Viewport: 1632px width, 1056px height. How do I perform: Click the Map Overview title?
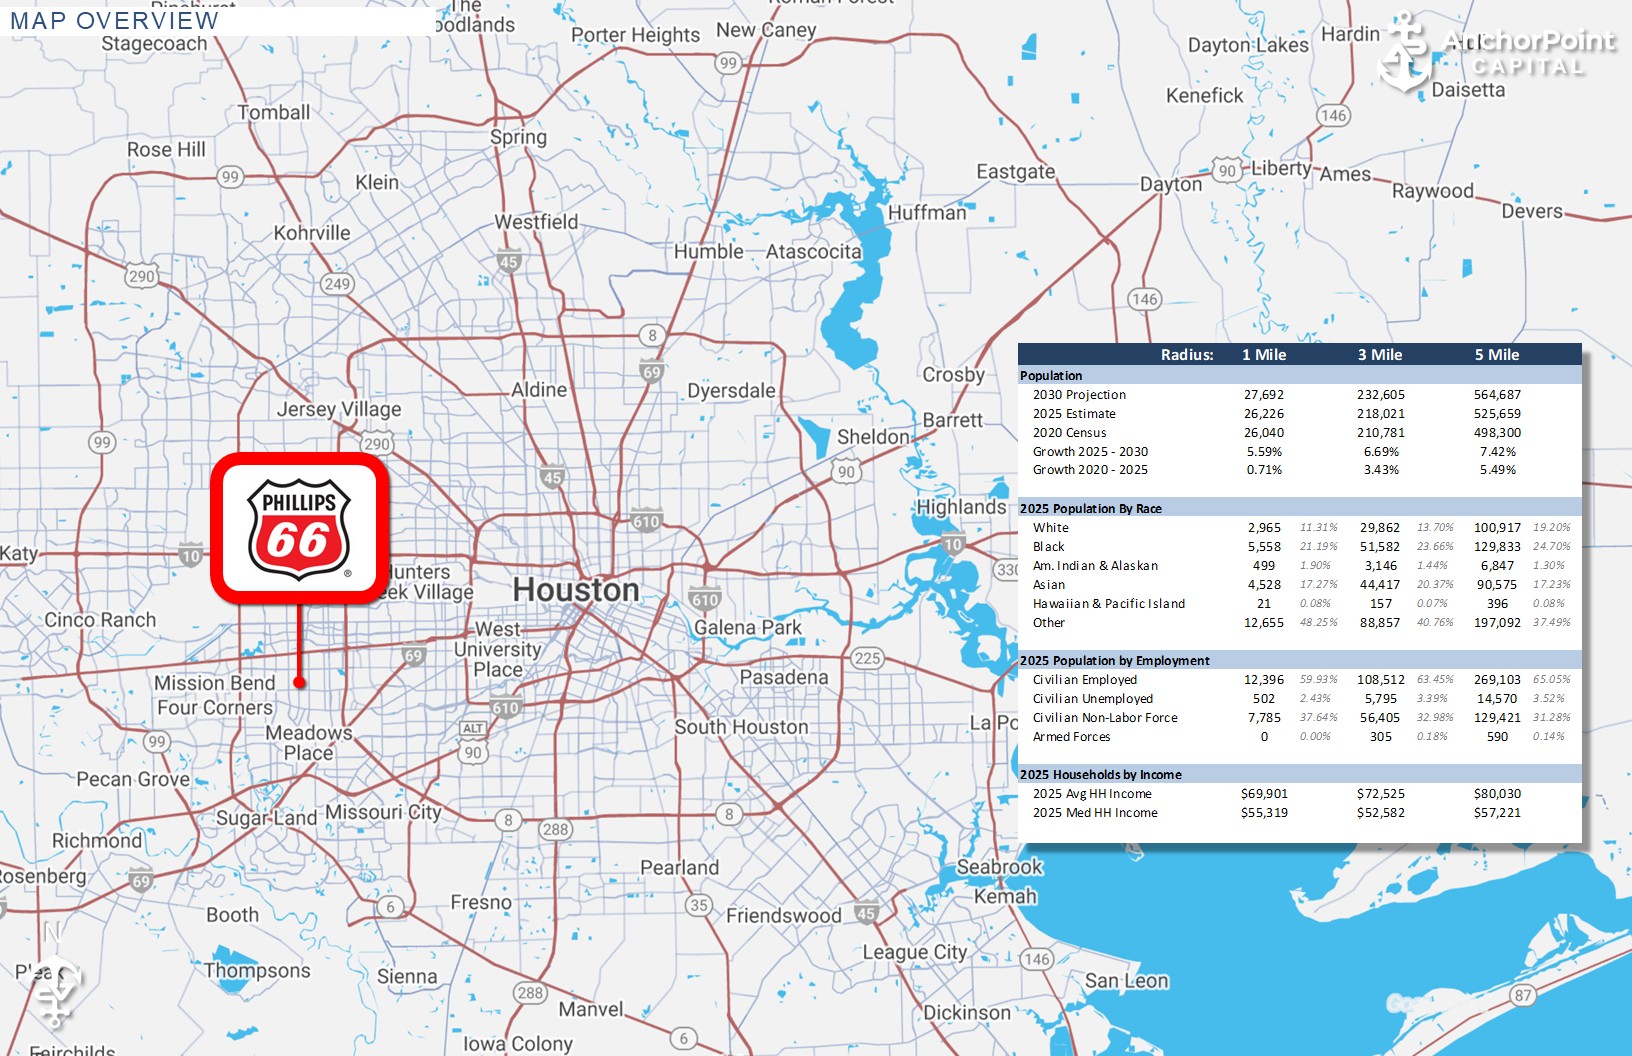(114, 20)
